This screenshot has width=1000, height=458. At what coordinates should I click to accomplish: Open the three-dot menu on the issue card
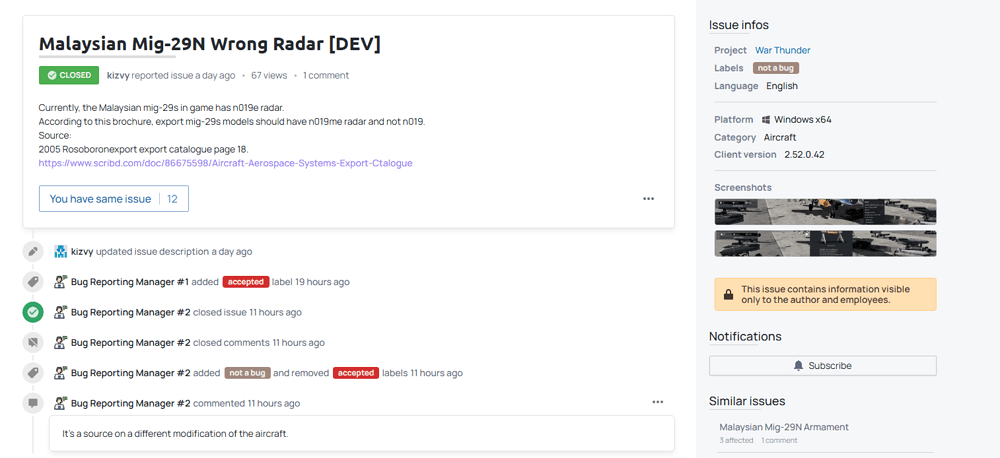click(648, 199)
